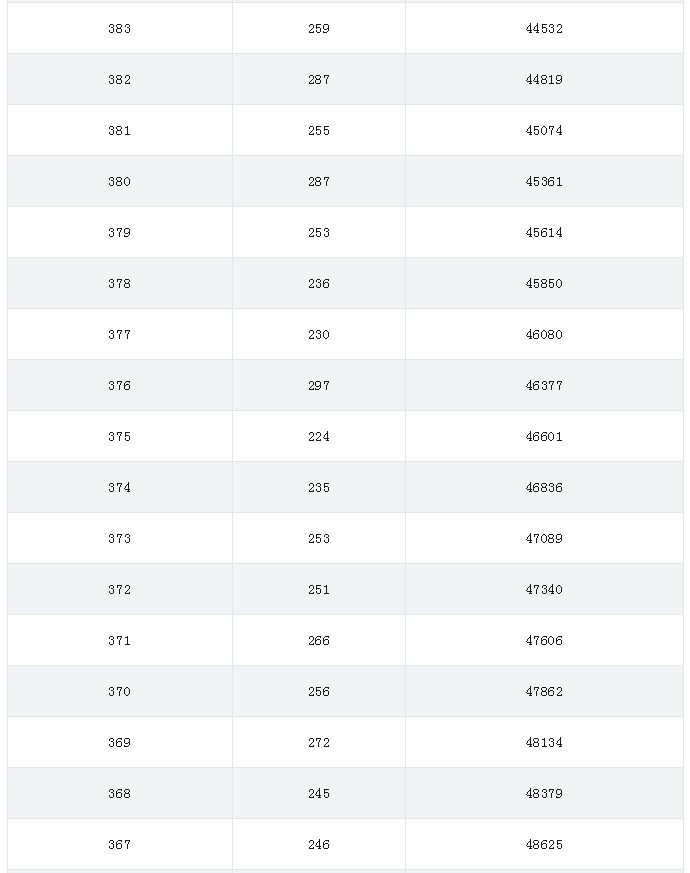The image size is (690, 873).
Task: Select the count cell showing 272
Action: pos(319,743)
